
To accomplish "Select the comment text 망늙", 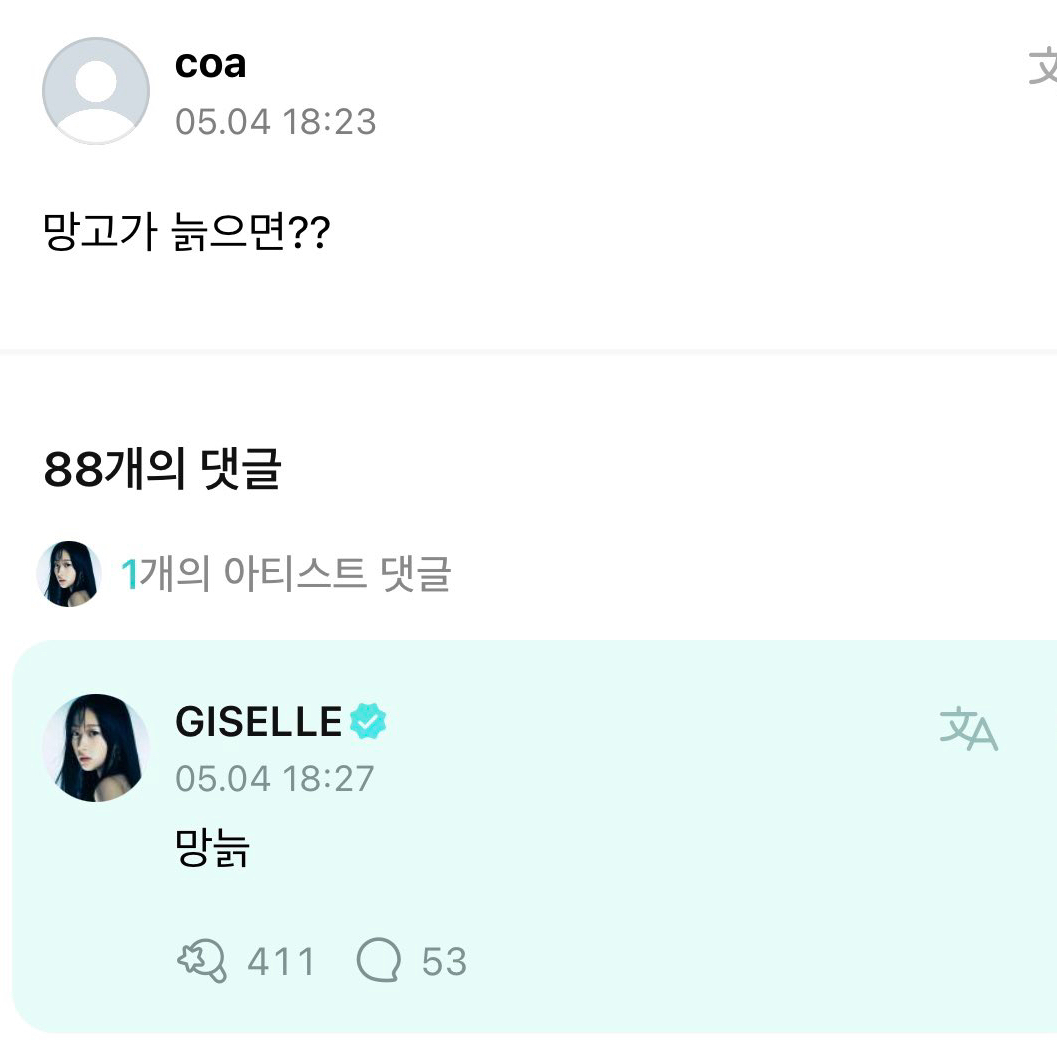I will point(212,848).
